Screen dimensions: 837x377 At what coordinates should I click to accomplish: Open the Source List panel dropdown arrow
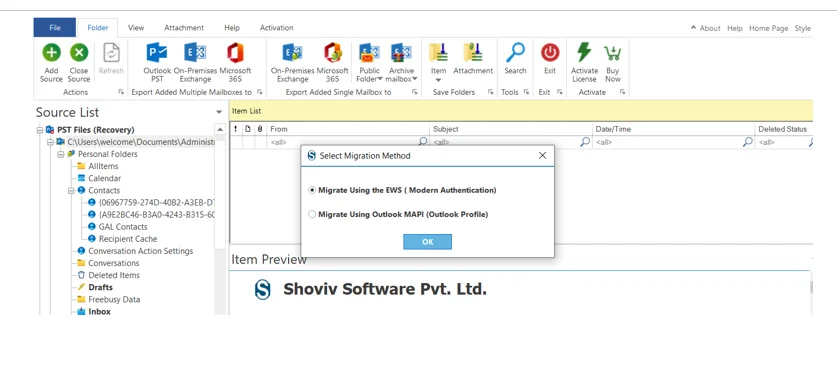pos(219,113)
